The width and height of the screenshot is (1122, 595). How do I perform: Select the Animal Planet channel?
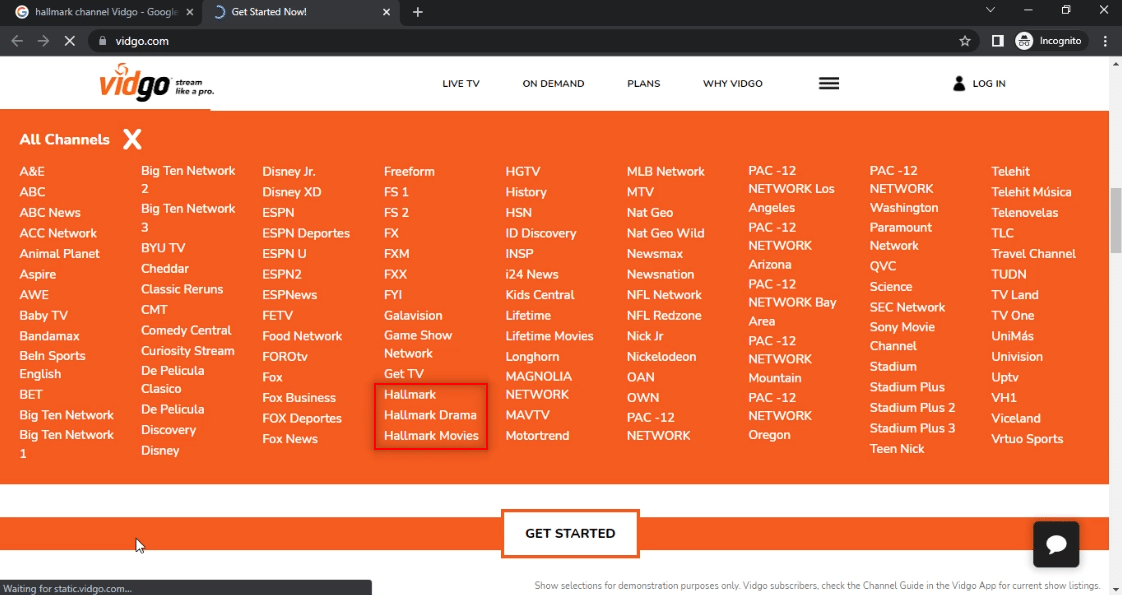click(59, 254)
